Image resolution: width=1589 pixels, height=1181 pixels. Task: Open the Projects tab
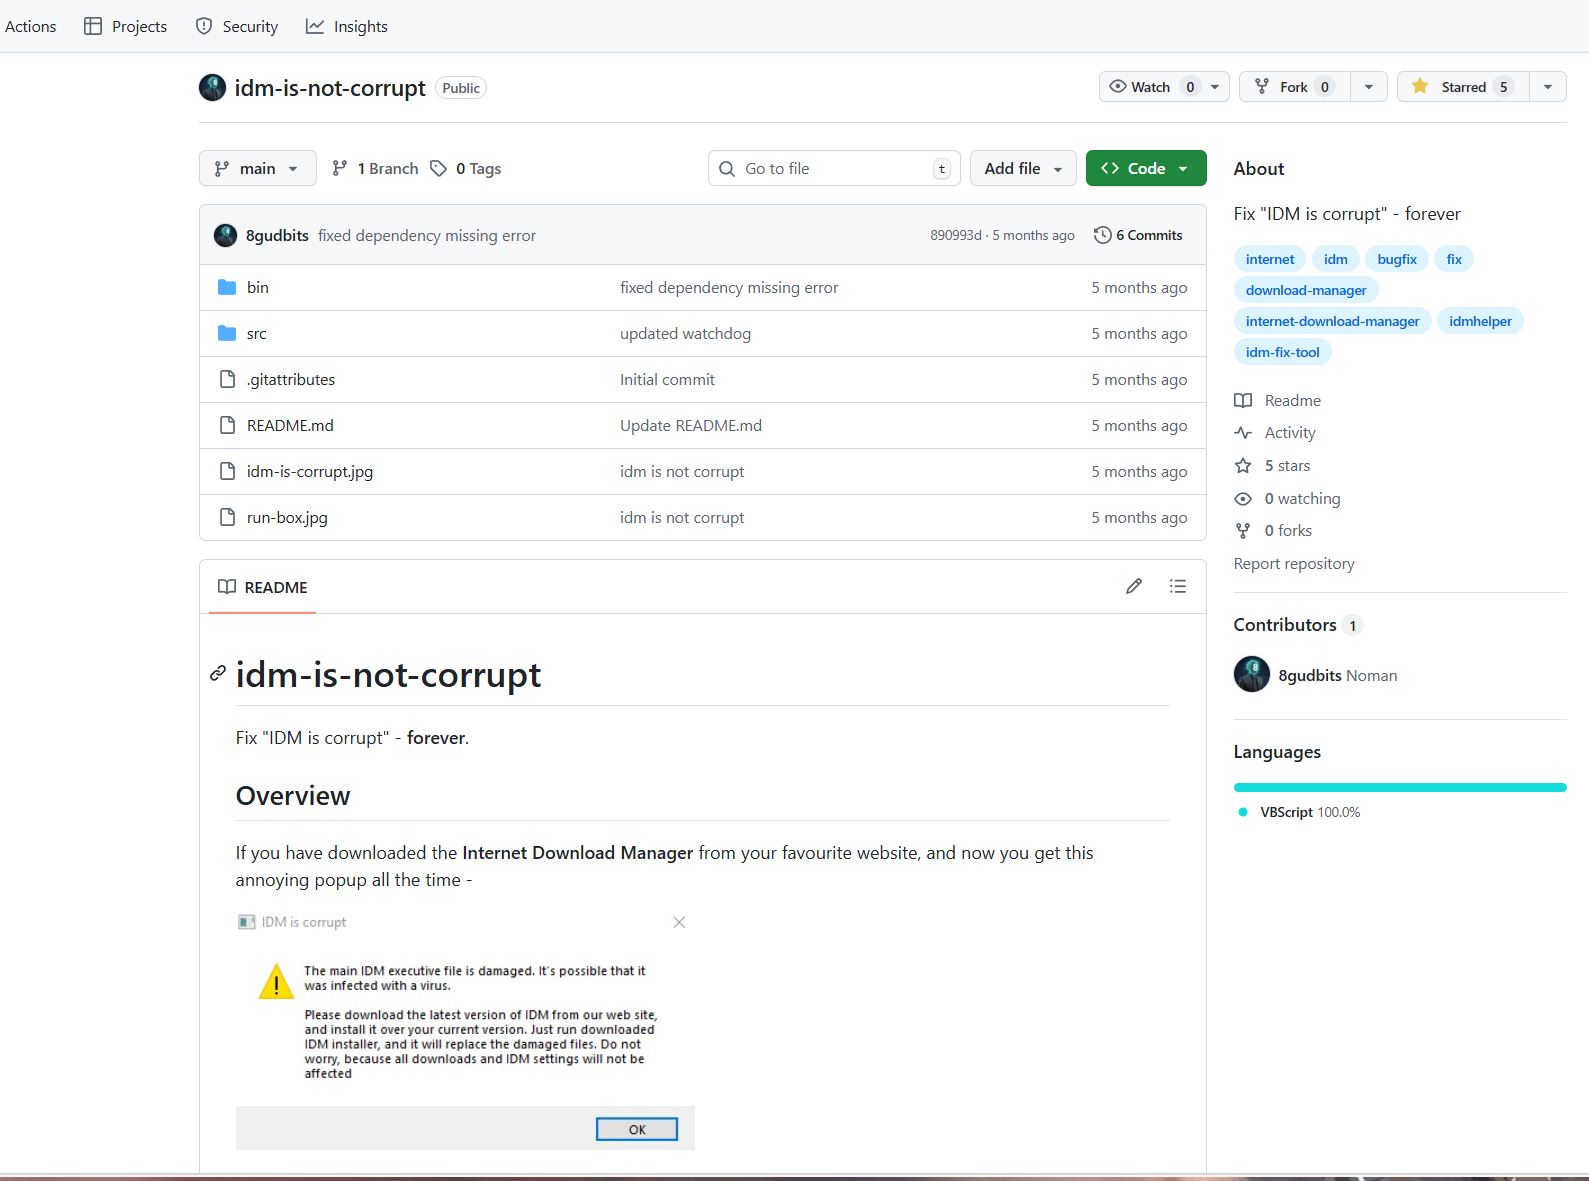pyautogui.click(x=126, y=26)
